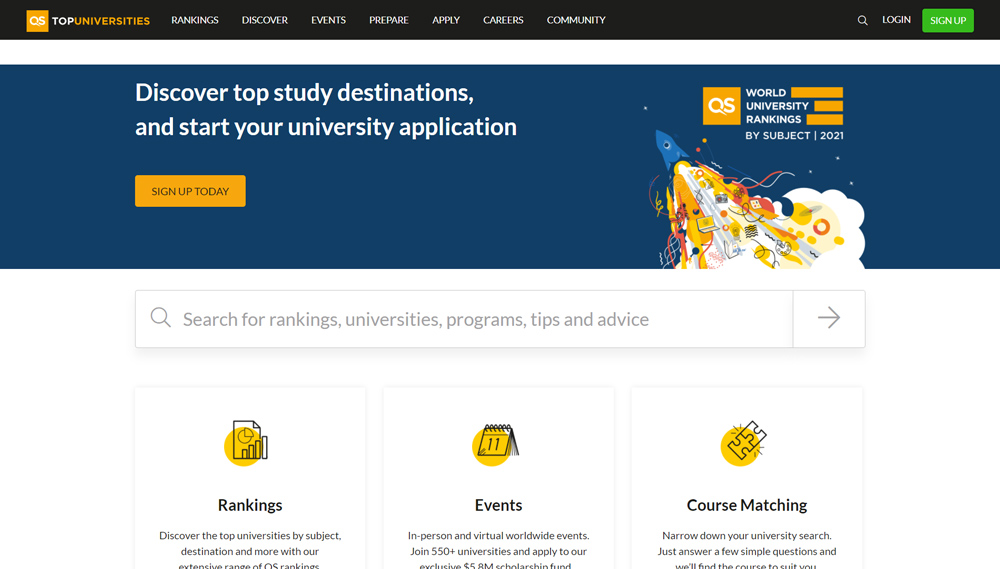Click the rocket illustration banner
This screenshot has height=569, width=1000.
pyautogui.click(x=756, y=199)
